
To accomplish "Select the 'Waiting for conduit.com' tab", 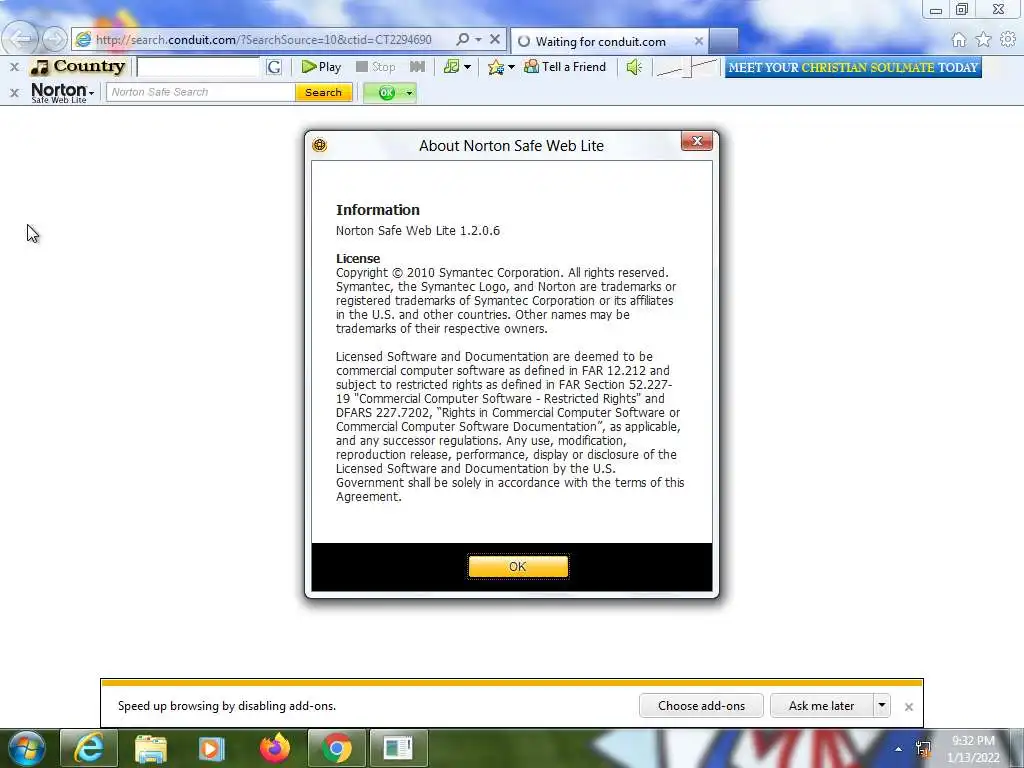I will [x=600, y=41].
